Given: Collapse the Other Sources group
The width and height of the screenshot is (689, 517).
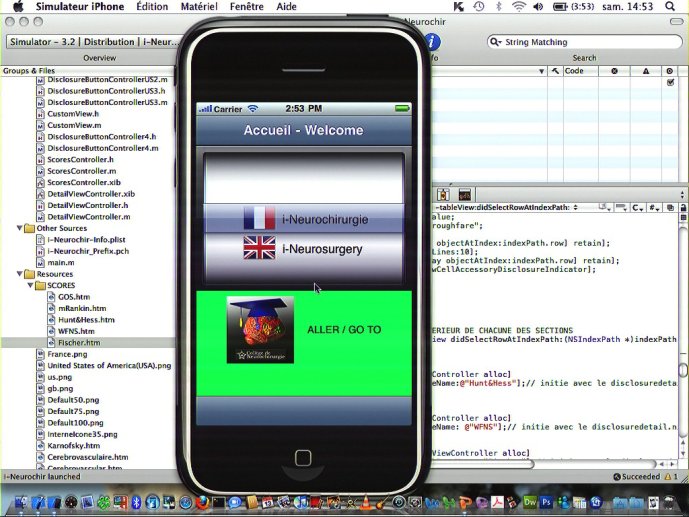Looking at the screenshot, I should point(19,228).
